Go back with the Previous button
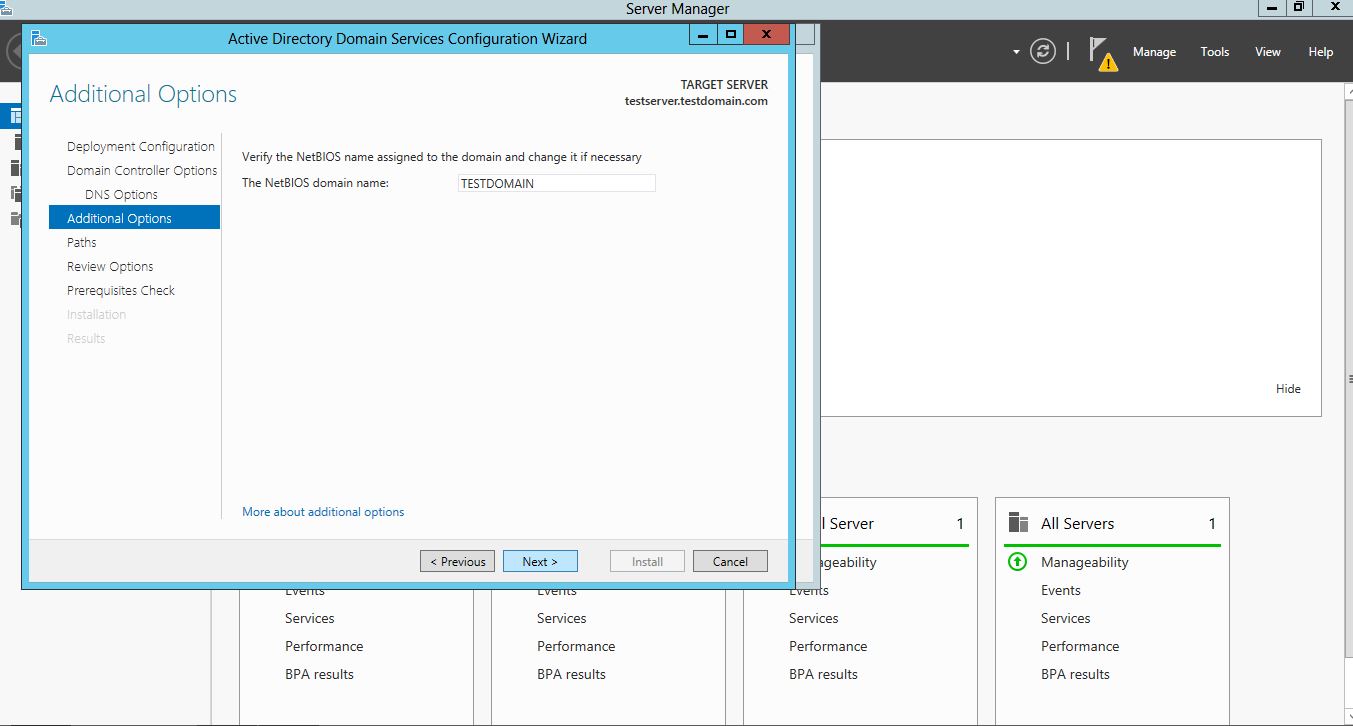The width and height of the screenshot is (1353, 726). [x=457, y=561]
